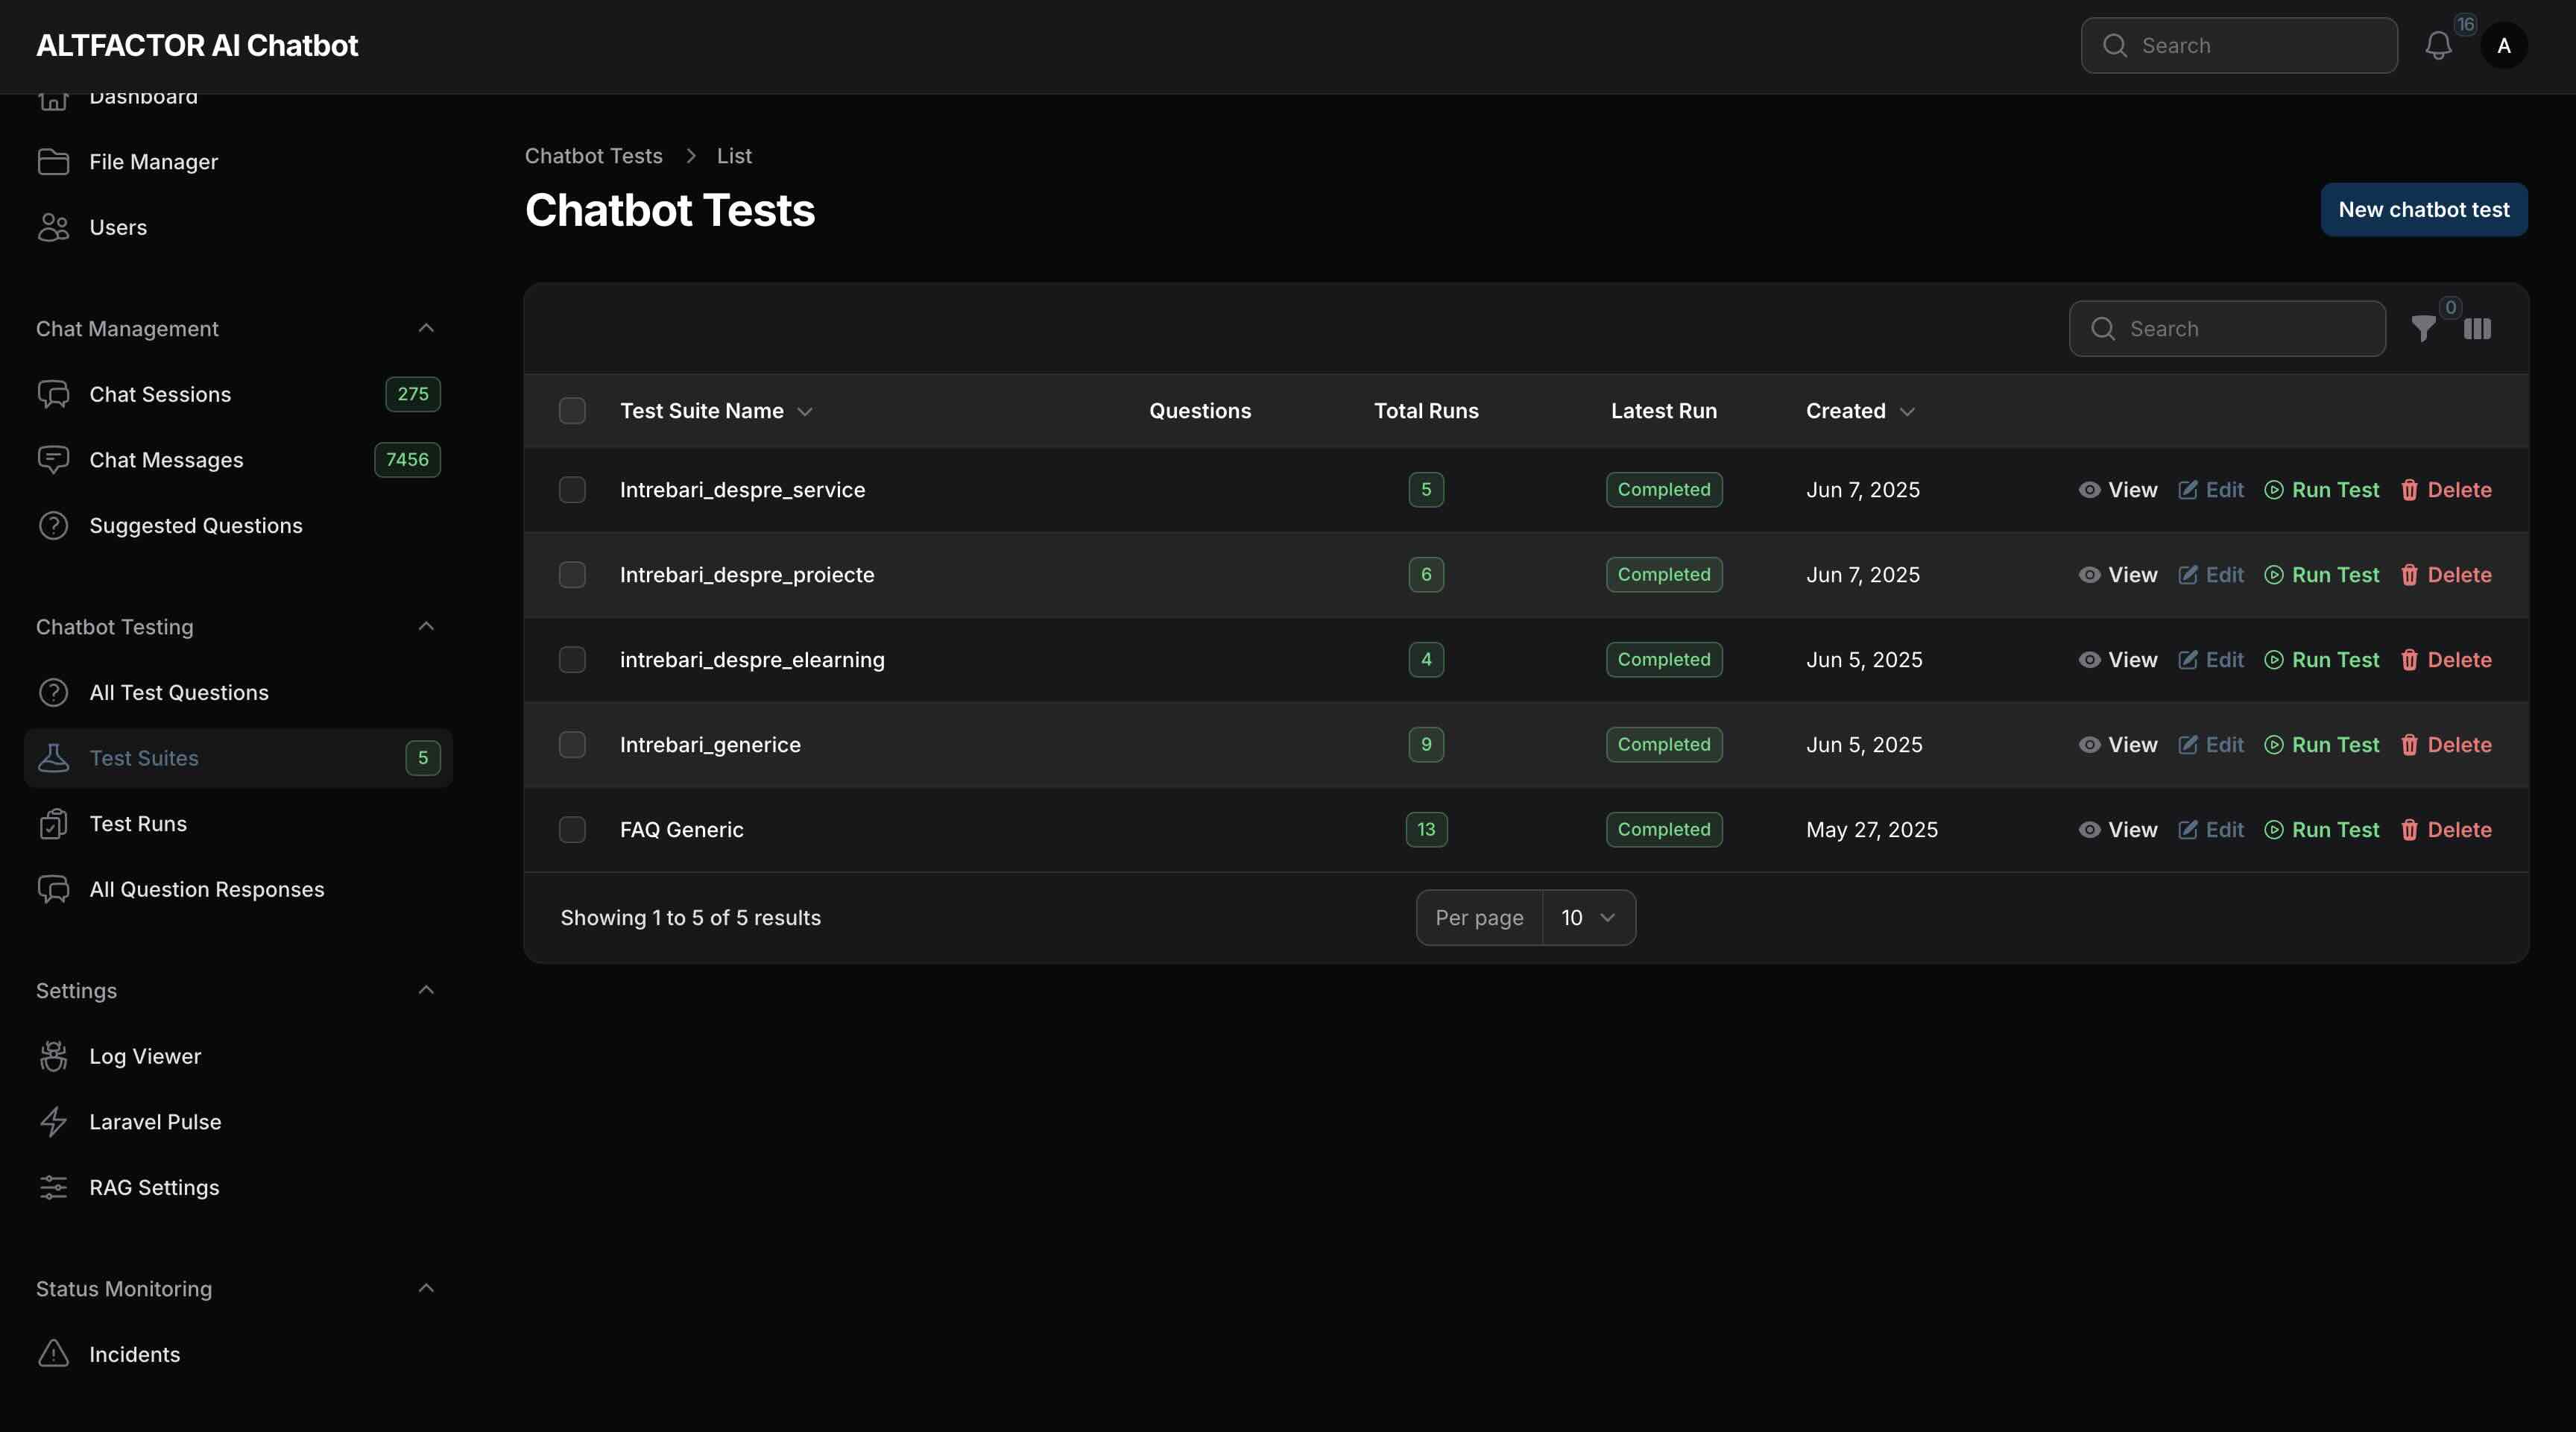This screenshot has width=2576, height=1432.
Task: Open Suggested Questions via its icon
Action: (54, 526)
